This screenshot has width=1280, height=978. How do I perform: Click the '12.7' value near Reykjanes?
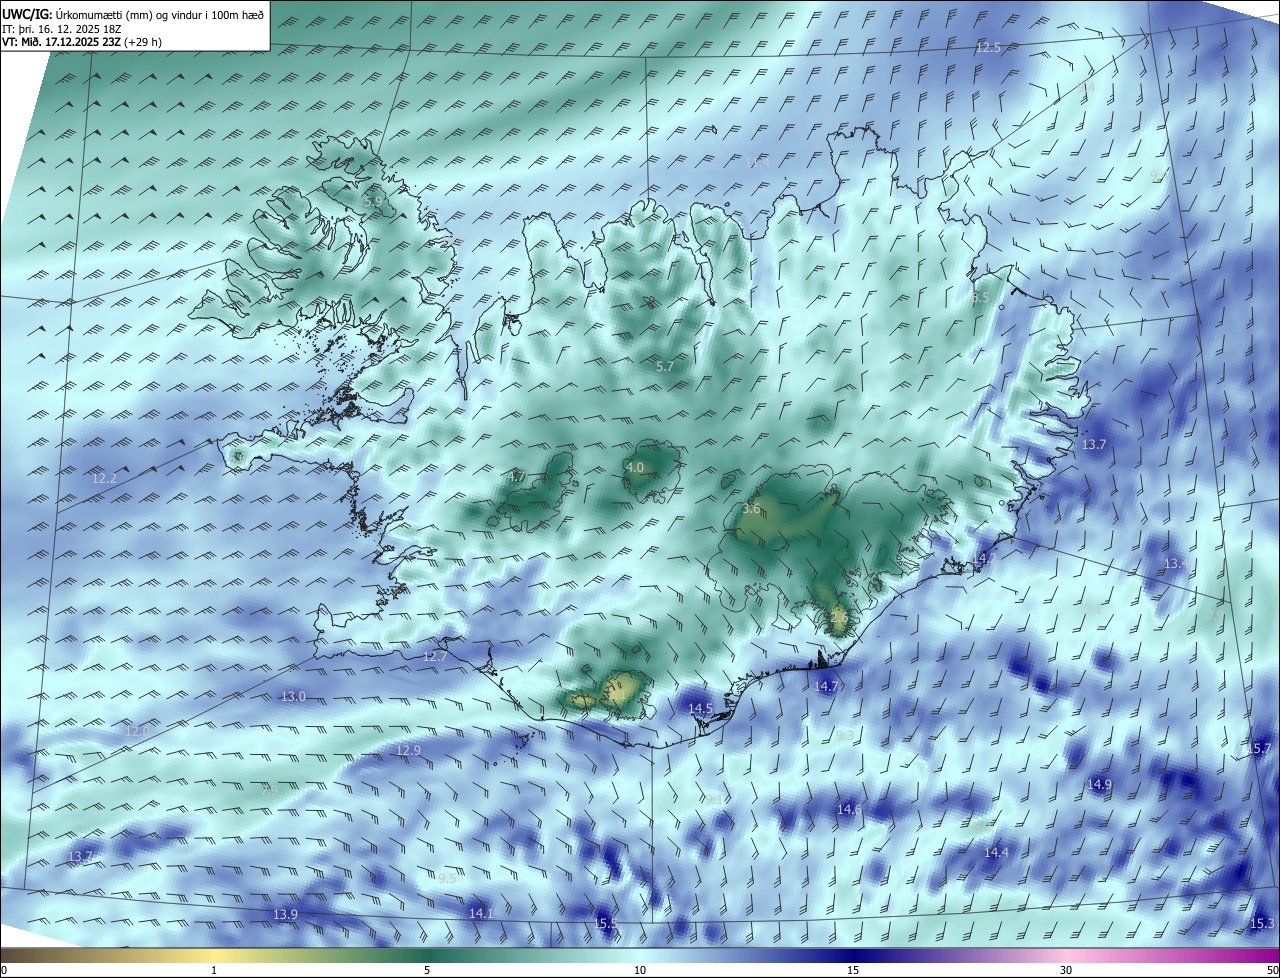click(435, 657)
